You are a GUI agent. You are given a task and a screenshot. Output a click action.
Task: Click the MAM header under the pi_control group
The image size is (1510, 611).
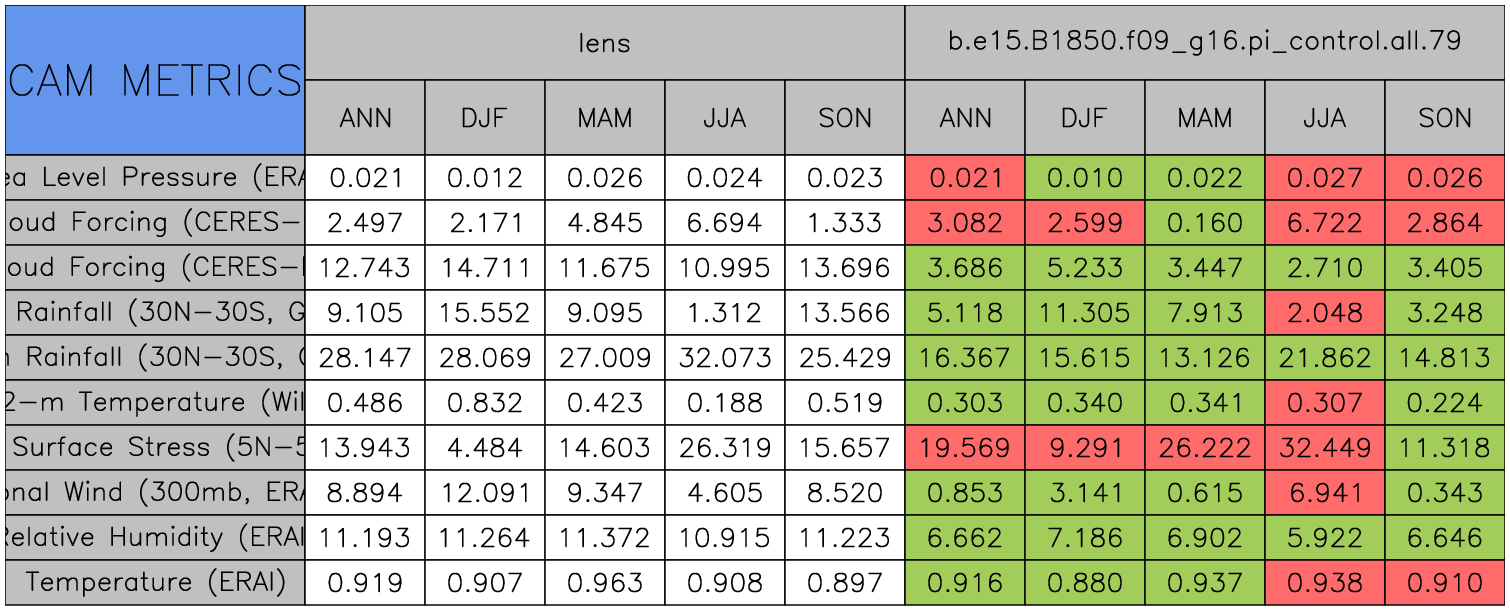(1204, 118)
